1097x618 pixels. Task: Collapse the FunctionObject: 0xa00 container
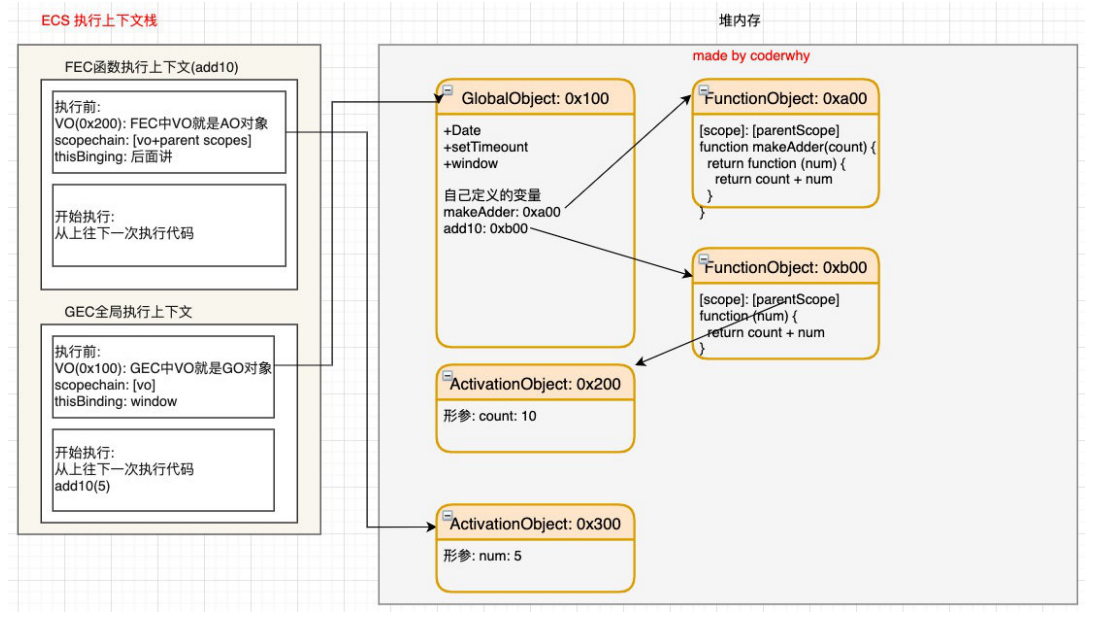(704, 90)
